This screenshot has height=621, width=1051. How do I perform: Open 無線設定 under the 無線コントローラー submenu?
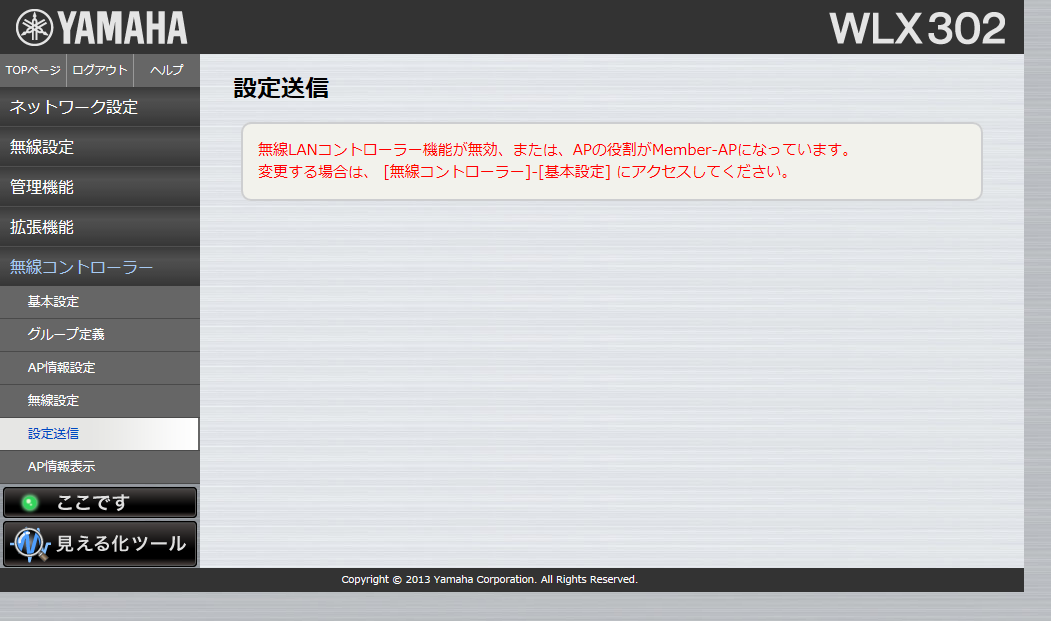(x=100, y=401)
